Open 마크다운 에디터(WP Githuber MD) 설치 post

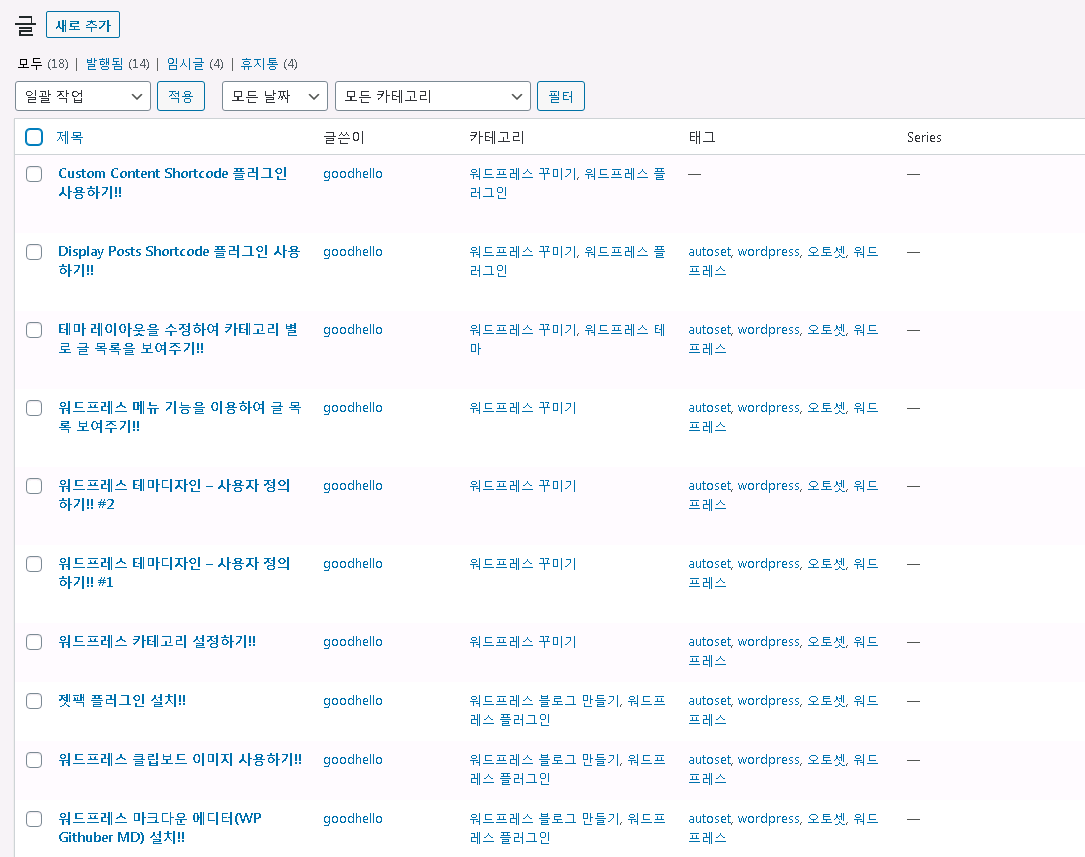[160, 827]
